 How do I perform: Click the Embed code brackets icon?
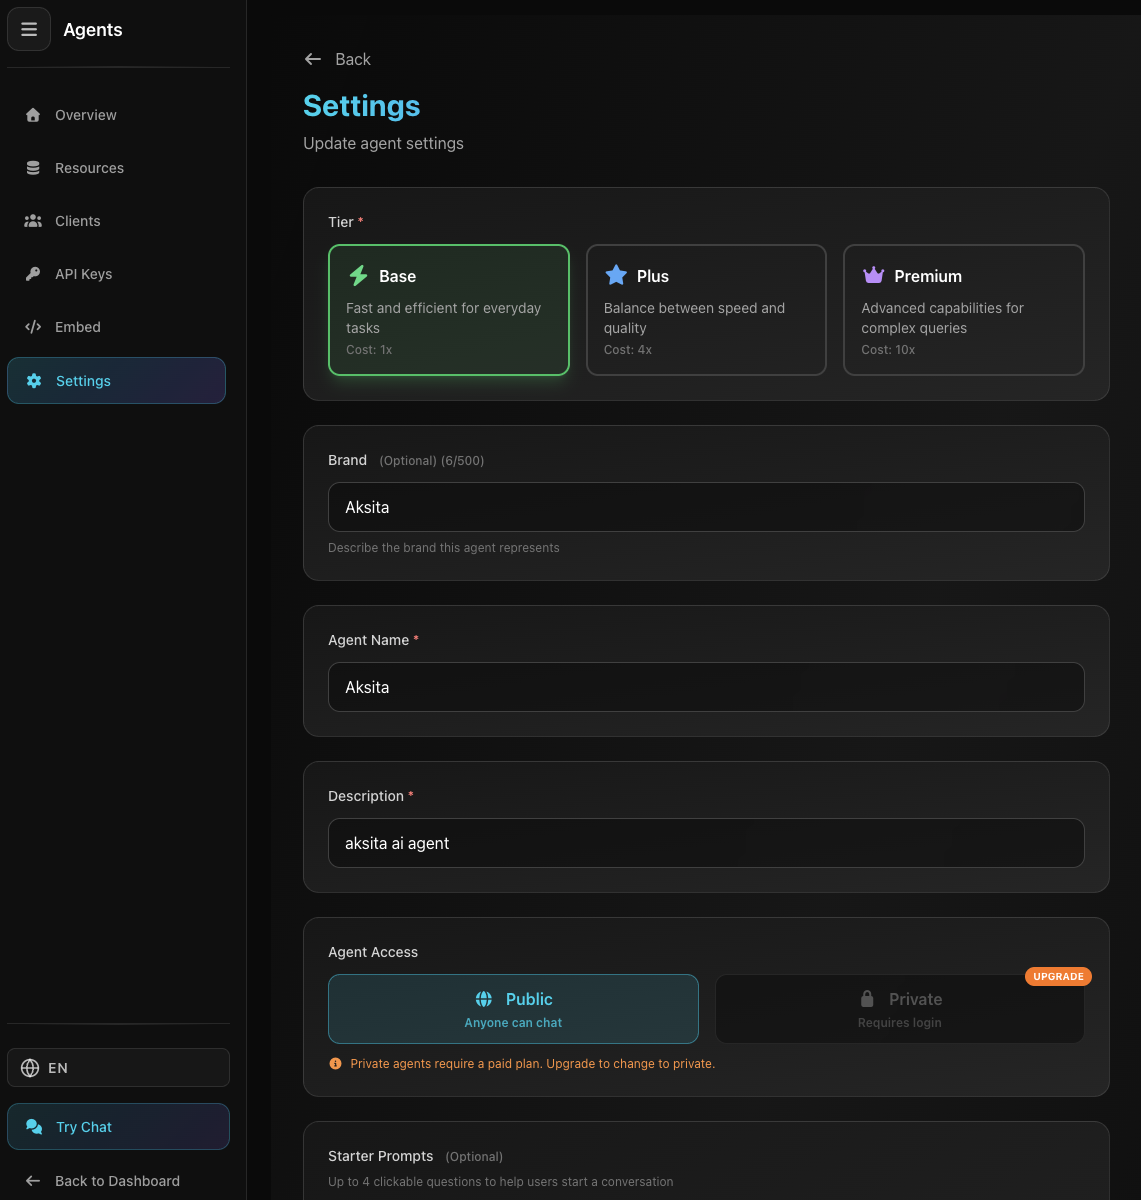coord(33,327)
